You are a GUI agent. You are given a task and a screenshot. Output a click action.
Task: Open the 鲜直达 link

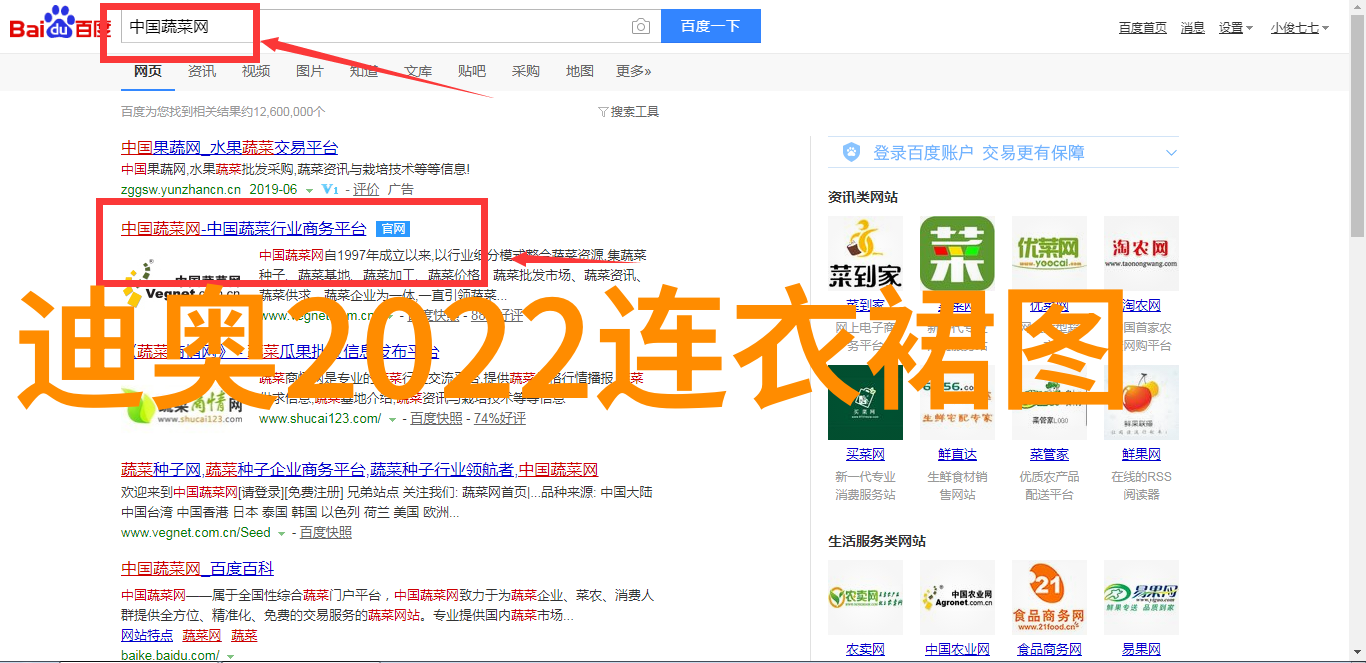[x=957, y=454]
